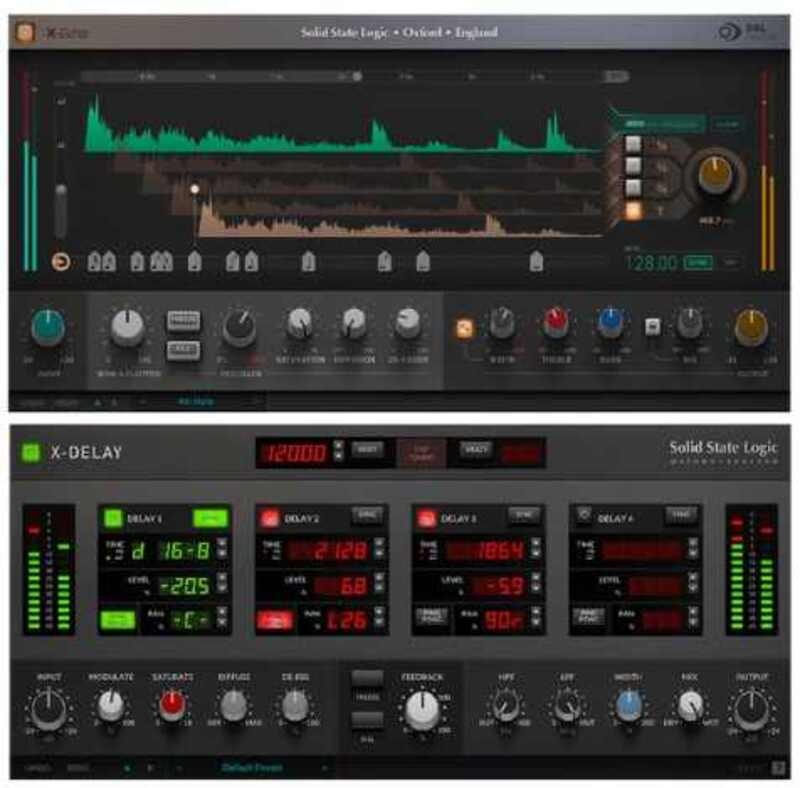800x788 pixels.
Task: Click the red Saturate knob
Action: point(171,706)
